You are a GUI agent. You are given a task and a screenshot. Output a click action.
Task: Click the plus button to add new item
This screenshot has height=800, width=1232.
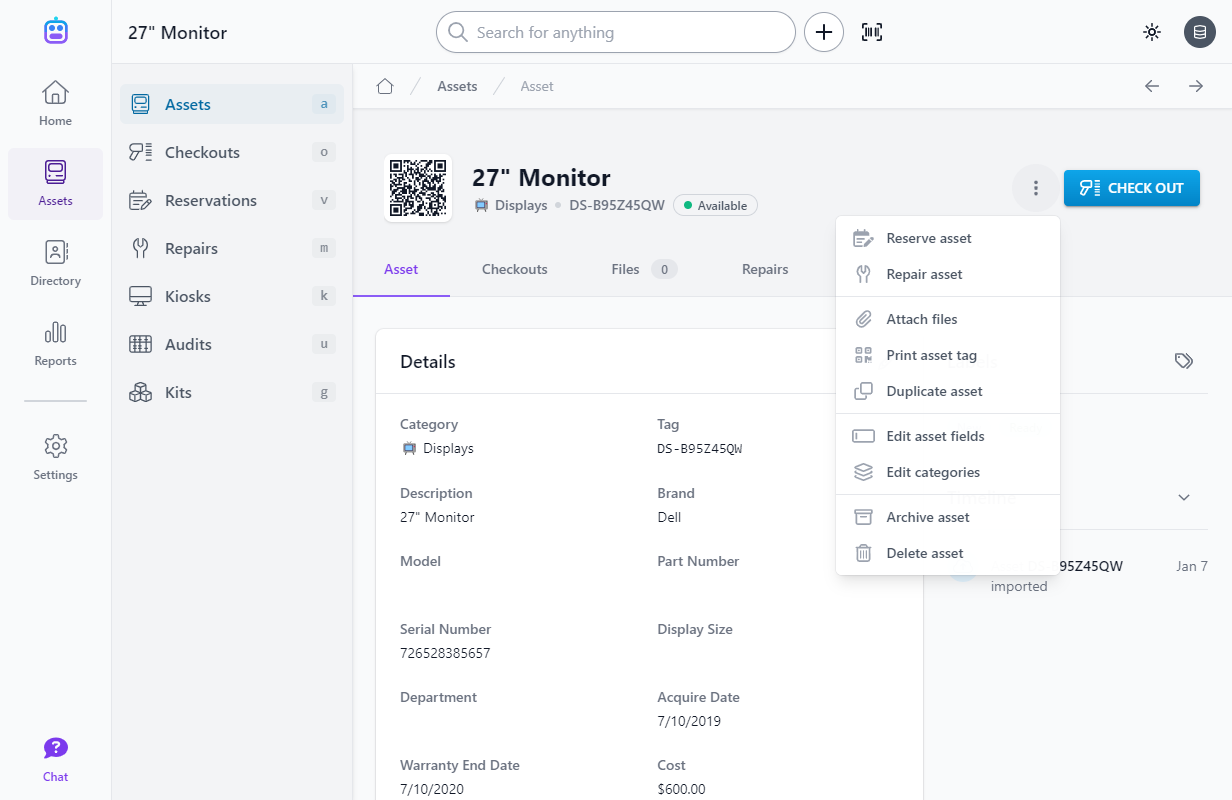tap(823, 31)
